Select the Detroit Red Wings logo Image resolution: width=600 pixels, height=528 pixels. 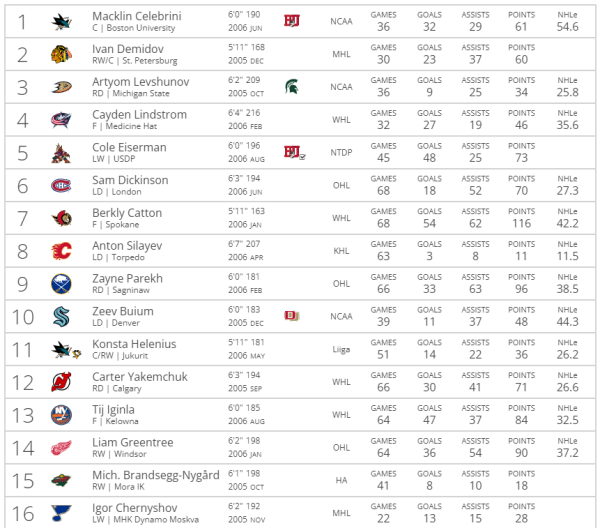click(61, 448)
